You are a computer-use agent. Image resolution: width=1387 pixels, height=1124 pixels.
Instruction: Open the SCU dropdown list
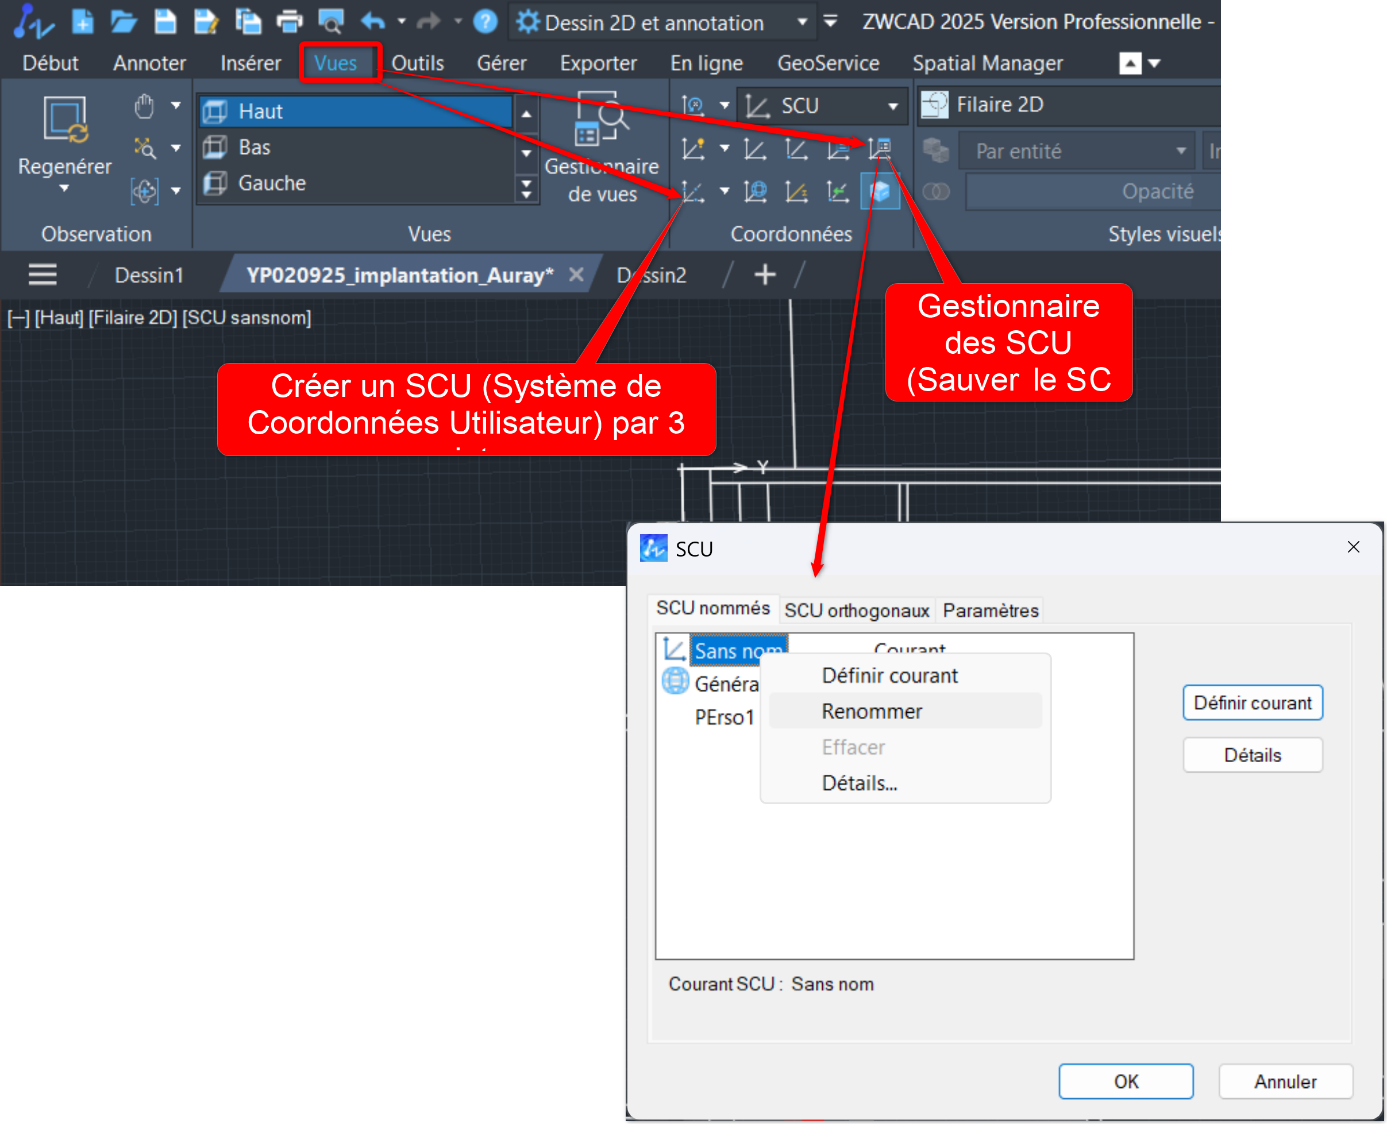coord(892,106)
